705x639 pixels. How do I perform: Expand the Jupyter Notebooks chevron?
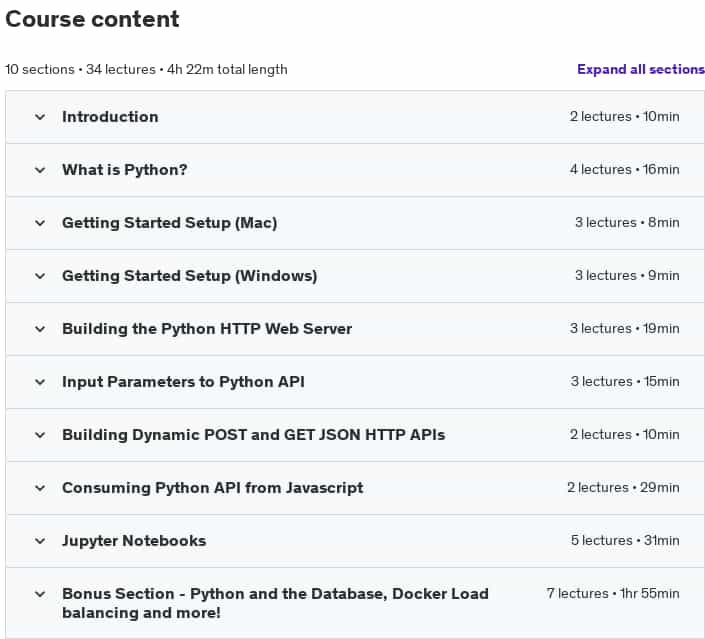click(40, 541)
